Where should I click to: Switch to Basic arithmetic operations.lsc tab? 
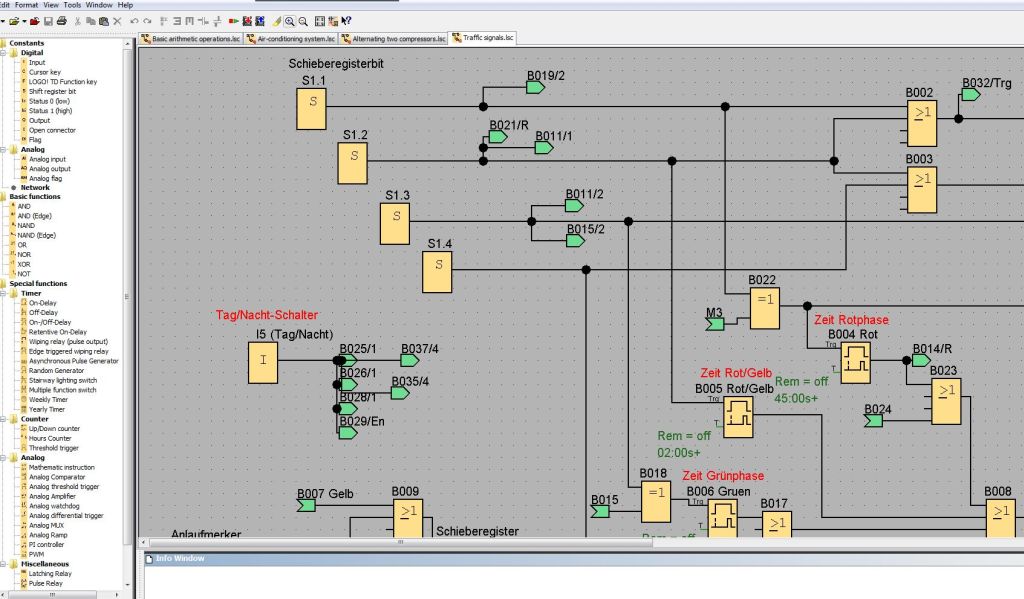[191, 39]
